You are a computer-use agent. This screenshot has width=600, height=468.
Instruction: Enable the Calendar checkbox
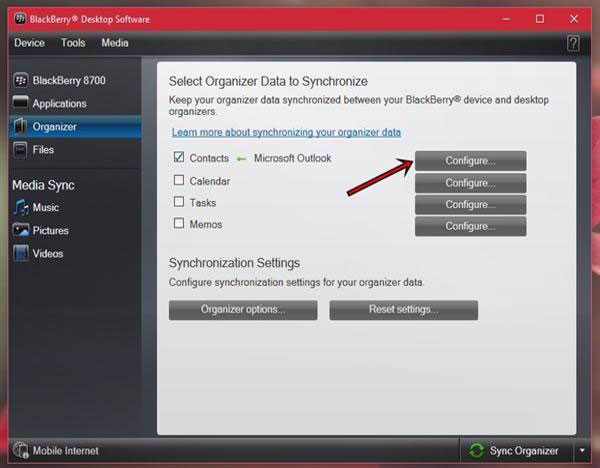pyautogui.click(x=179, y=180)
